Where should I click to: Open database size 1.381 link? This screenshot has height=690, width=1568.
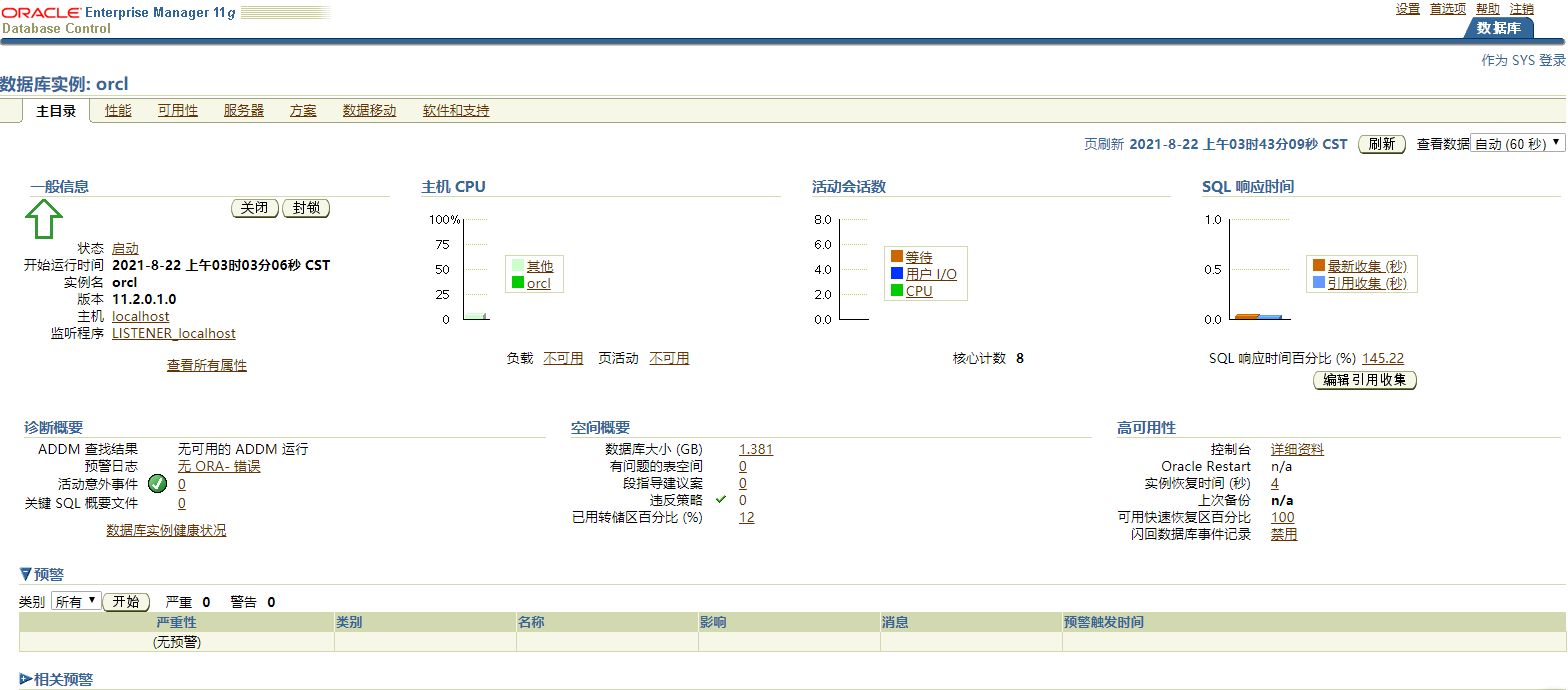756,449
